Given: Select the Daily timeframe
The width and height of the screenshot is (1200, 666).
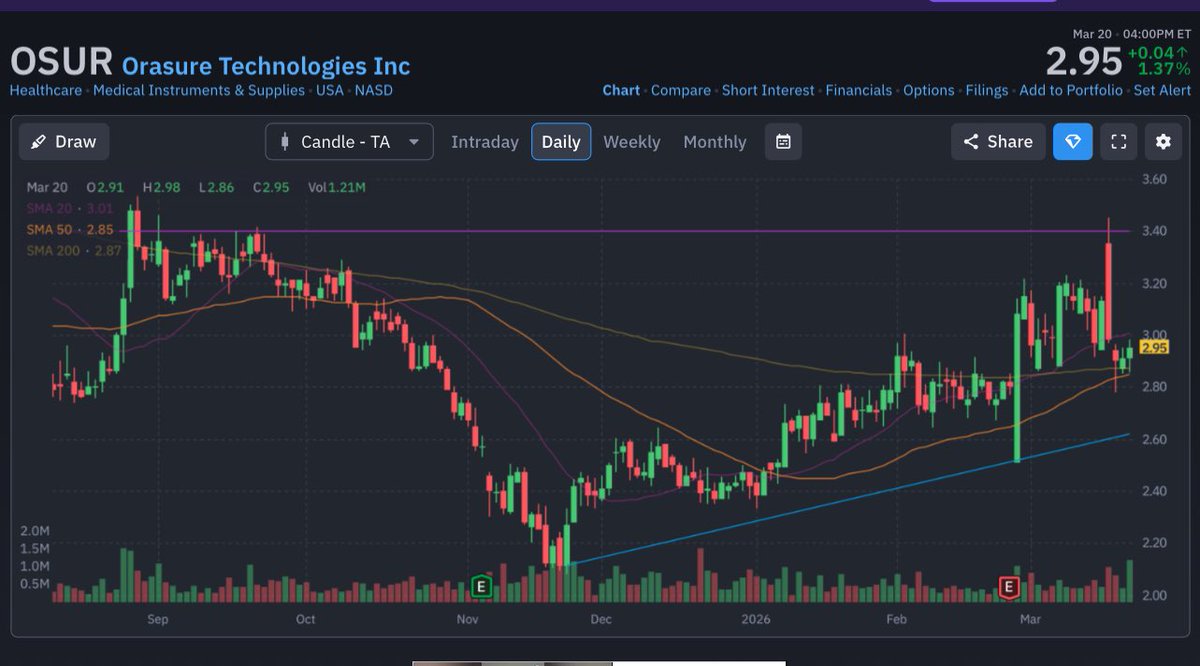Looking at the screenshot, I should tap(561, 142).
